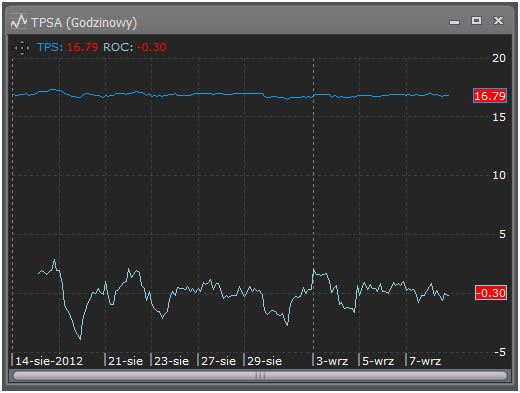This screenshot has width=520, height=393.
Task: Click the 23-sie date label
Action: point(171,361)
